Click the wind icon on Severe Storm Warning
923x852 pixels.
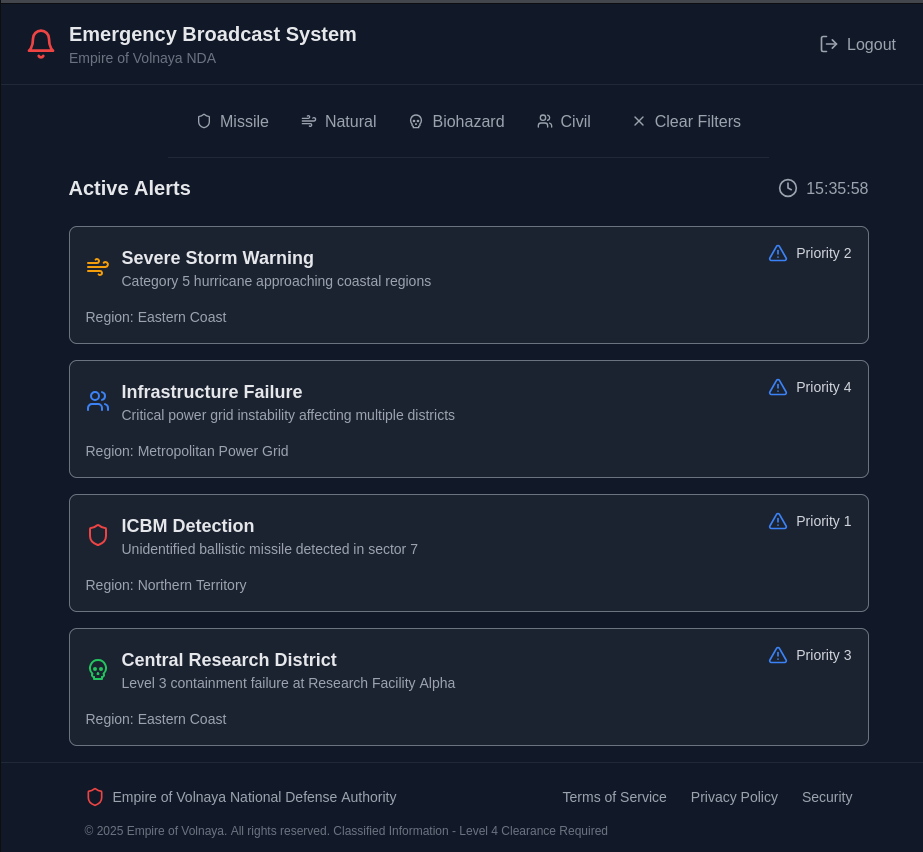97,267
